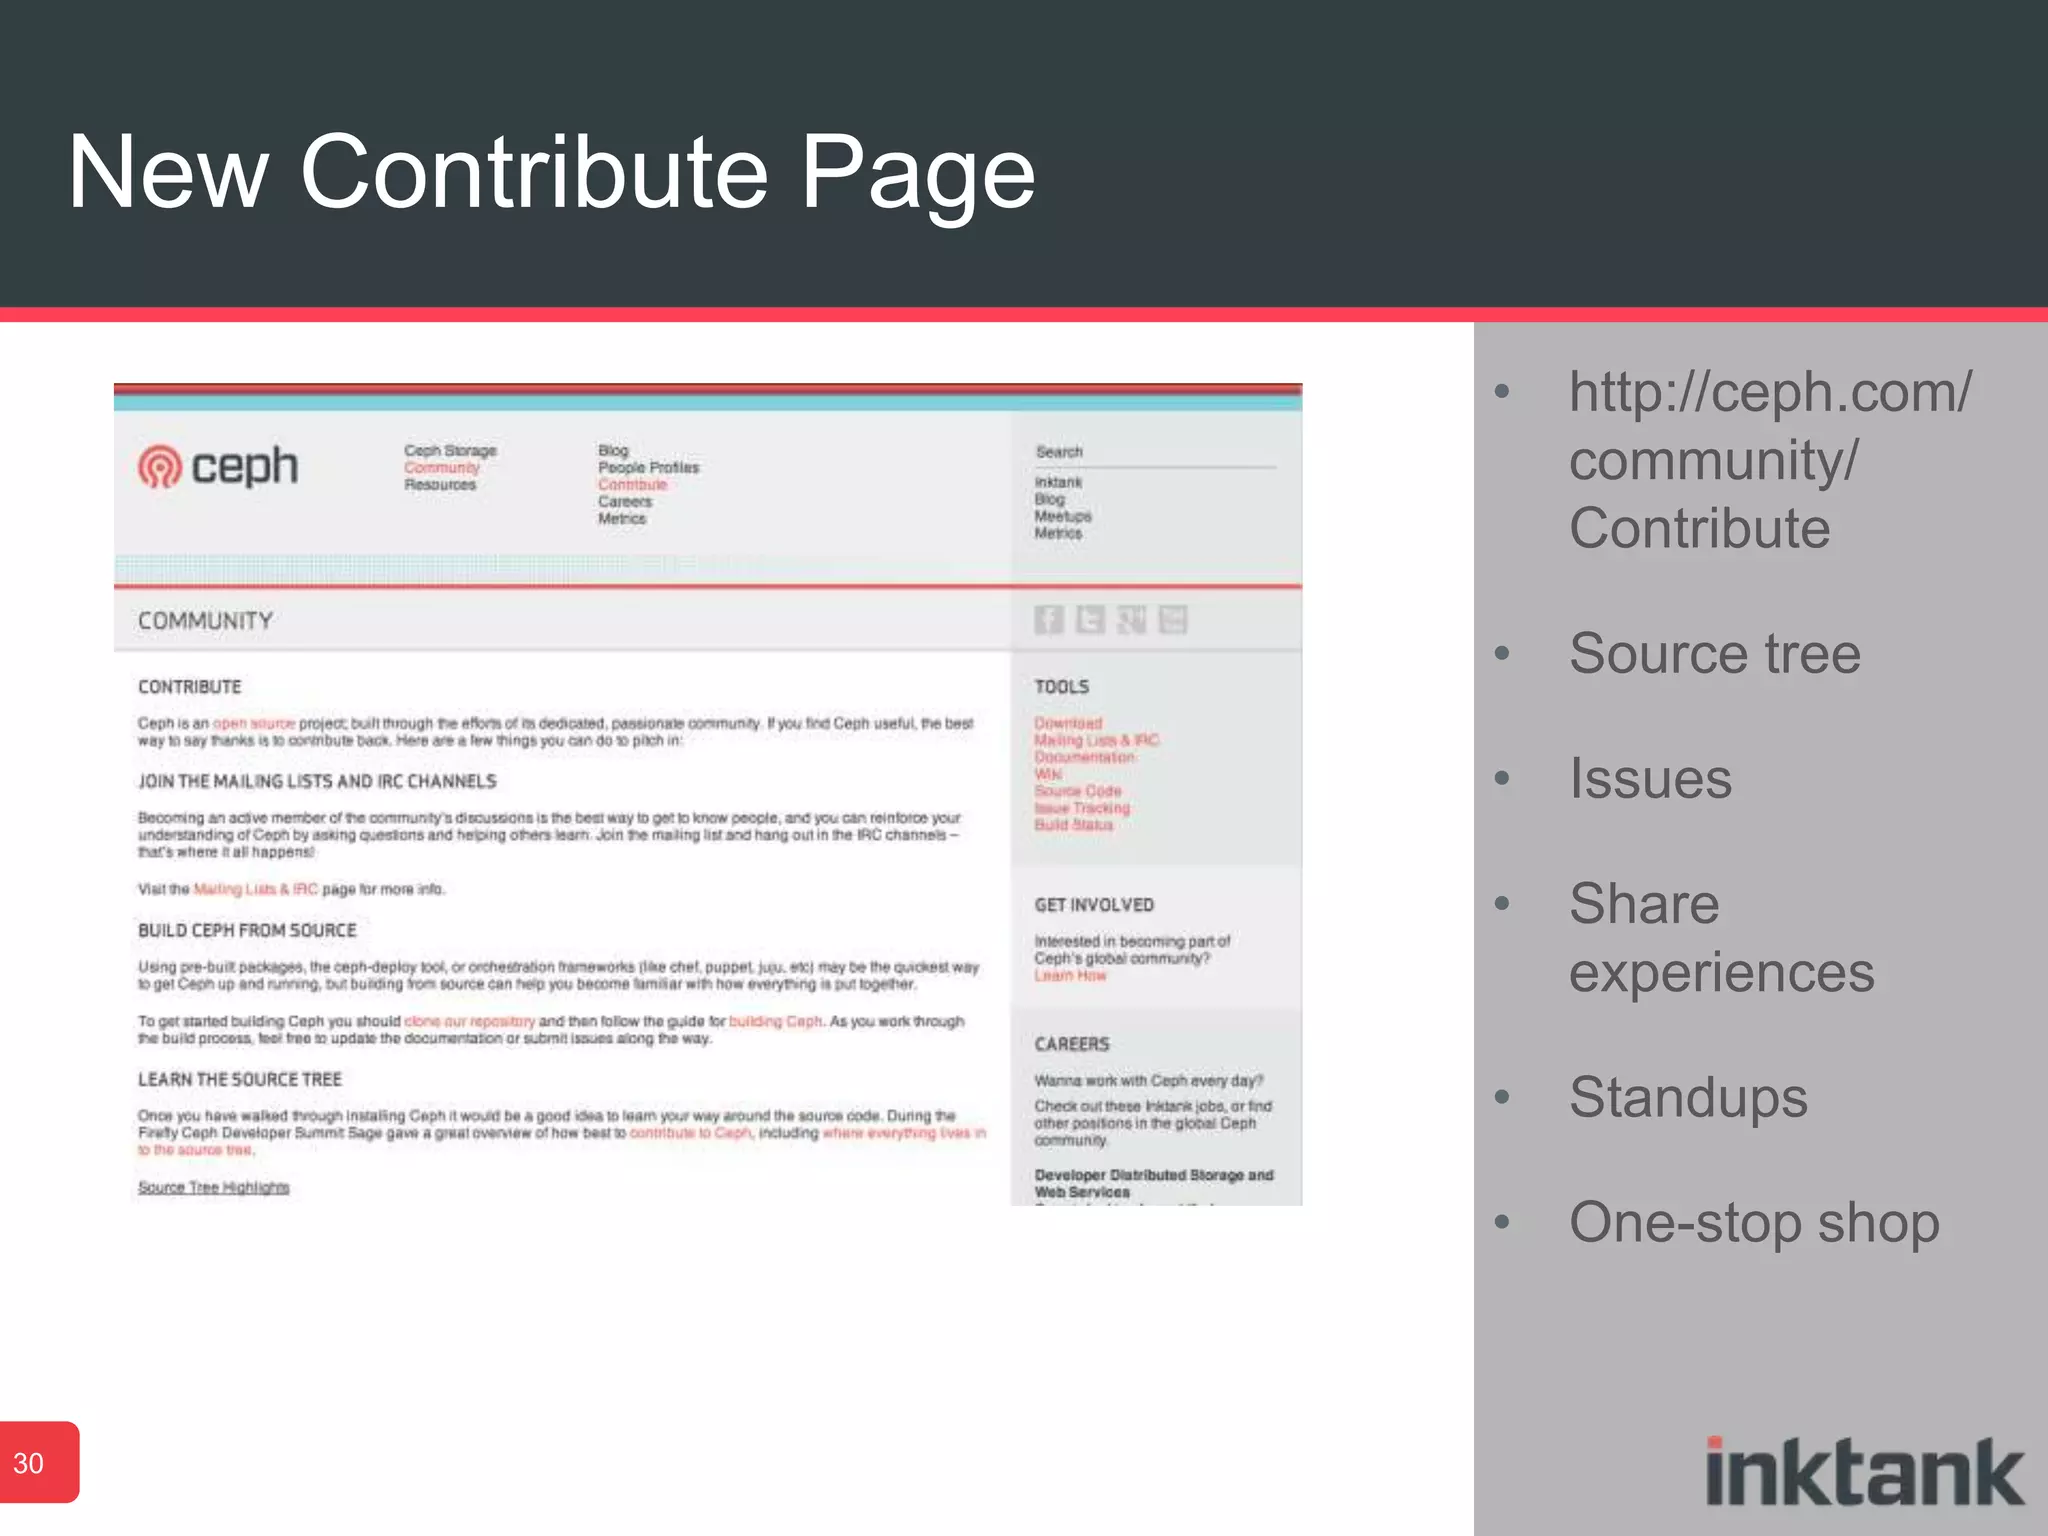The height and width of the screenshot is (1536, 2048).
Task: Follow the Mailing Lists & IRC link in body text
Action: pos(255,890)
